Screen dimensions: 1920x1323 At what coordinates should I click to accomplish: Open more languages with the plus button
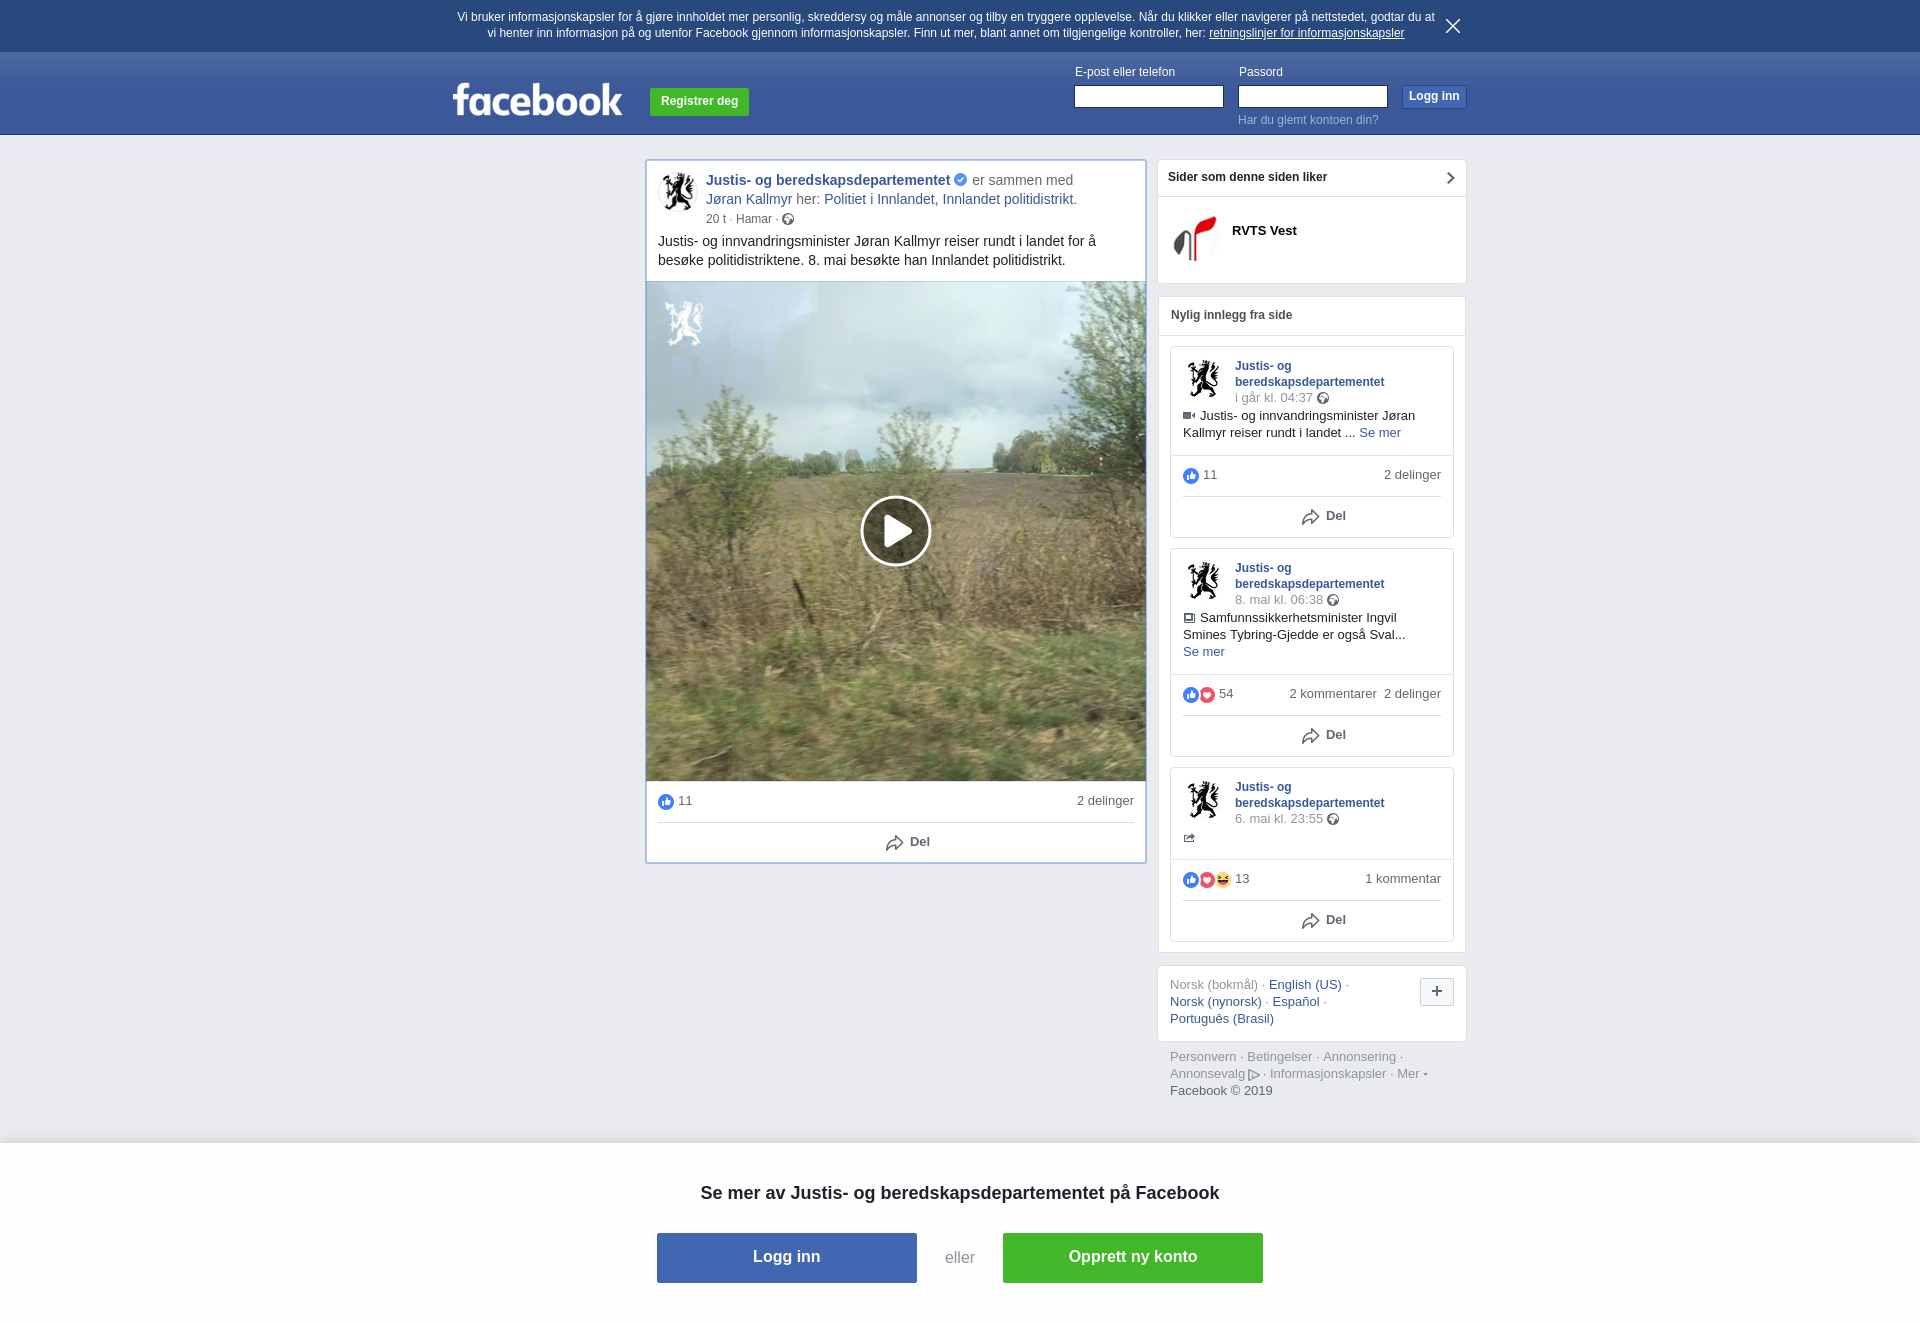point(1437,992)
